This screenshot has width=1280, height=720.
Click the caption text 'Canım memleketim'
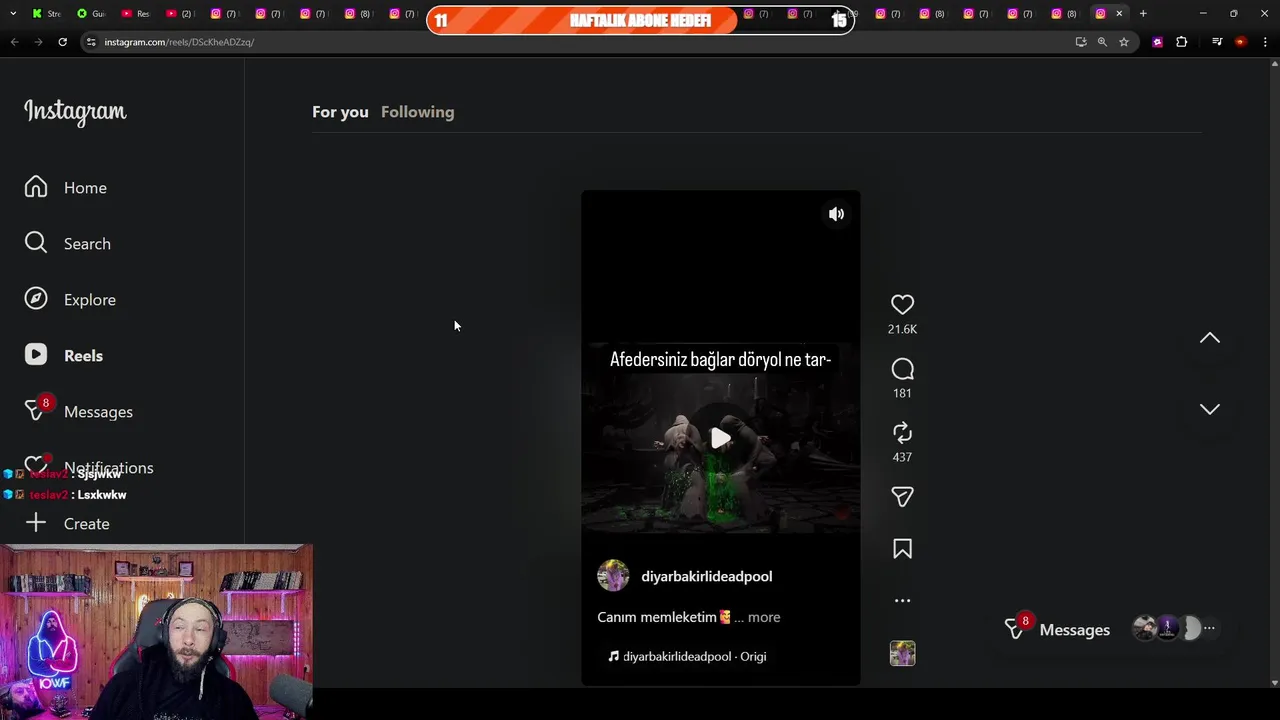click(x=657, y=617)
